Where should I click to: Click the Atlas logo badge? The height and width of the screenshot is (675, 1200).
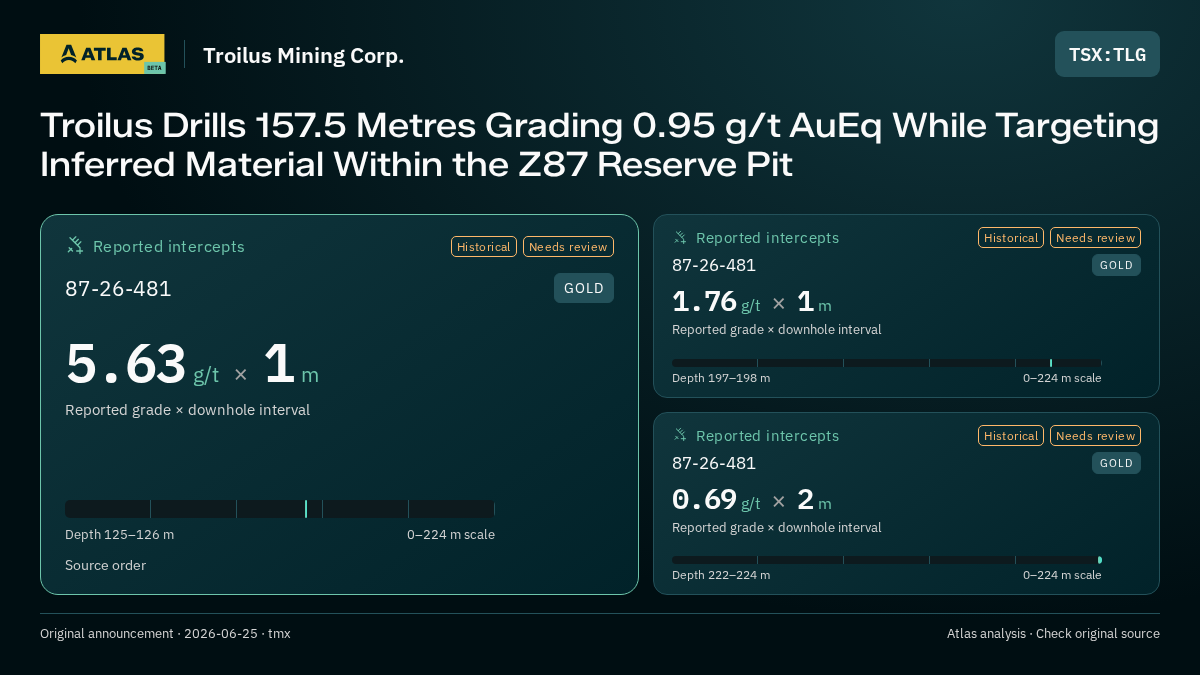[102, 54]
